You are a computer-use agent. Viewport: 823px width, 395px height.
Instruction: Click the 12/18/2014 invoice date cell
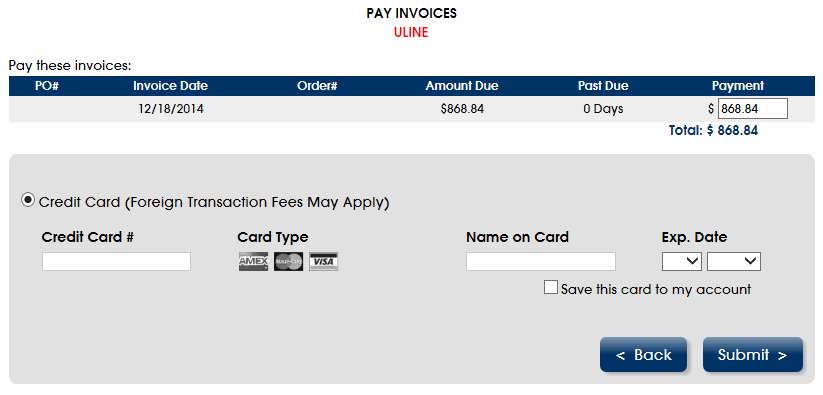(171, 109)
